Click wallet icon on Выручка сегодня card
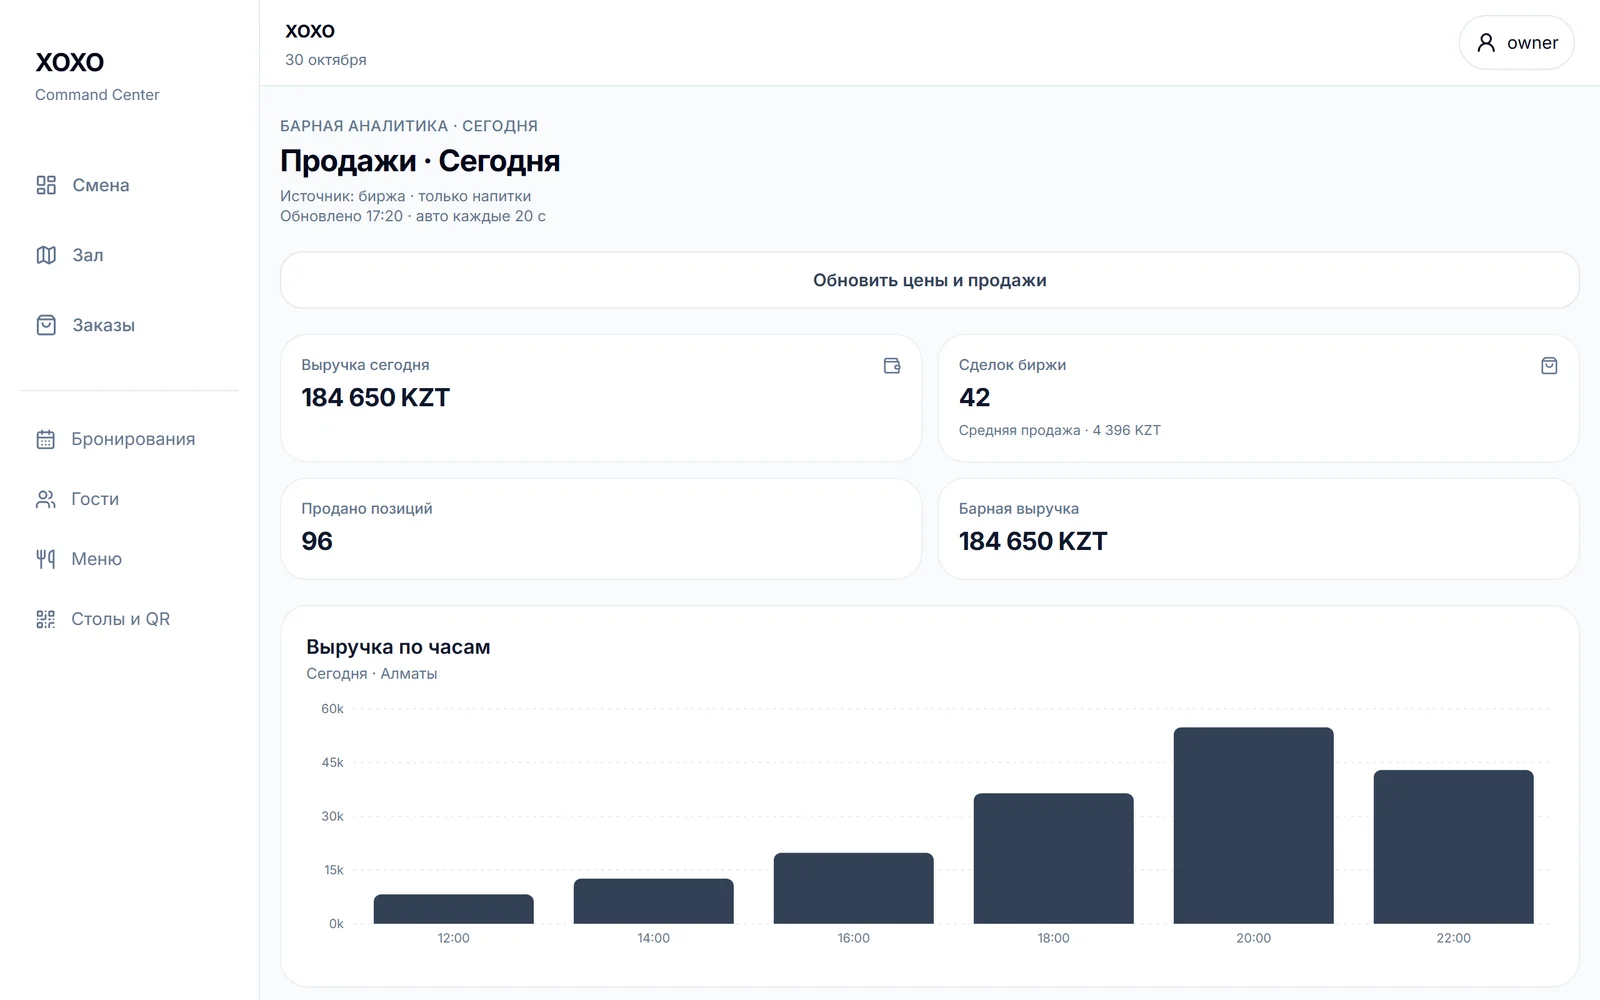The height and width of the screenshot is (1000, 1600). [x=892, y=366]
